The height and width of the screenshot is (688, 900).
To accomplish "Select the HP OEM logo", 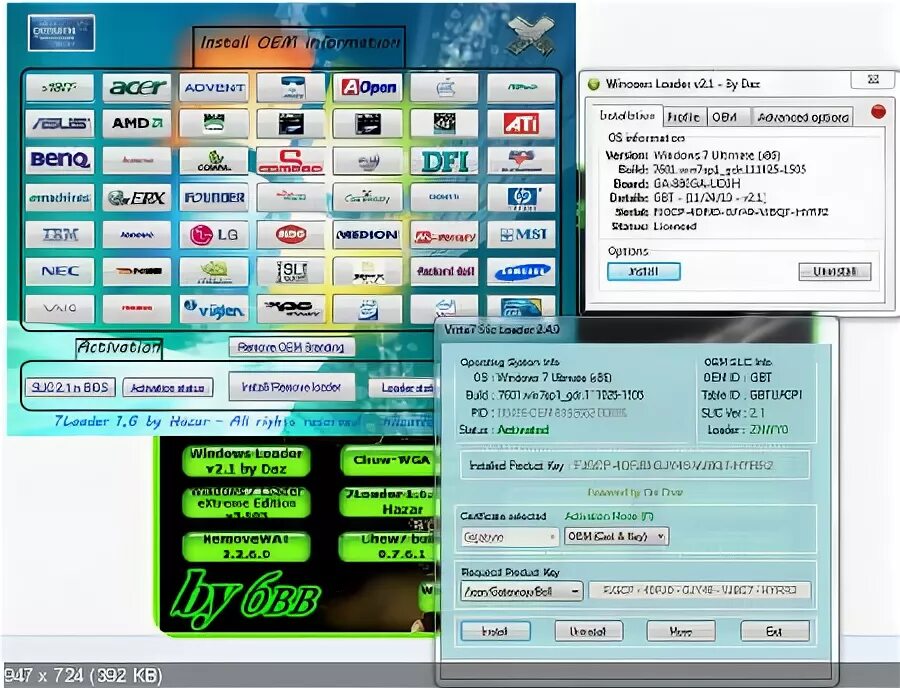I will 521,197.
